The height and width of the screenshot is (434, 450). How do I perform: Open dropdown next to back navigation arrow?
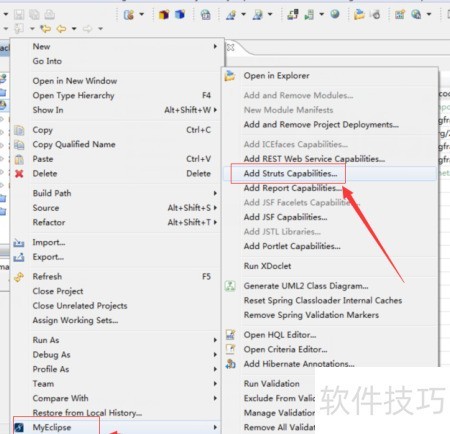74,29
